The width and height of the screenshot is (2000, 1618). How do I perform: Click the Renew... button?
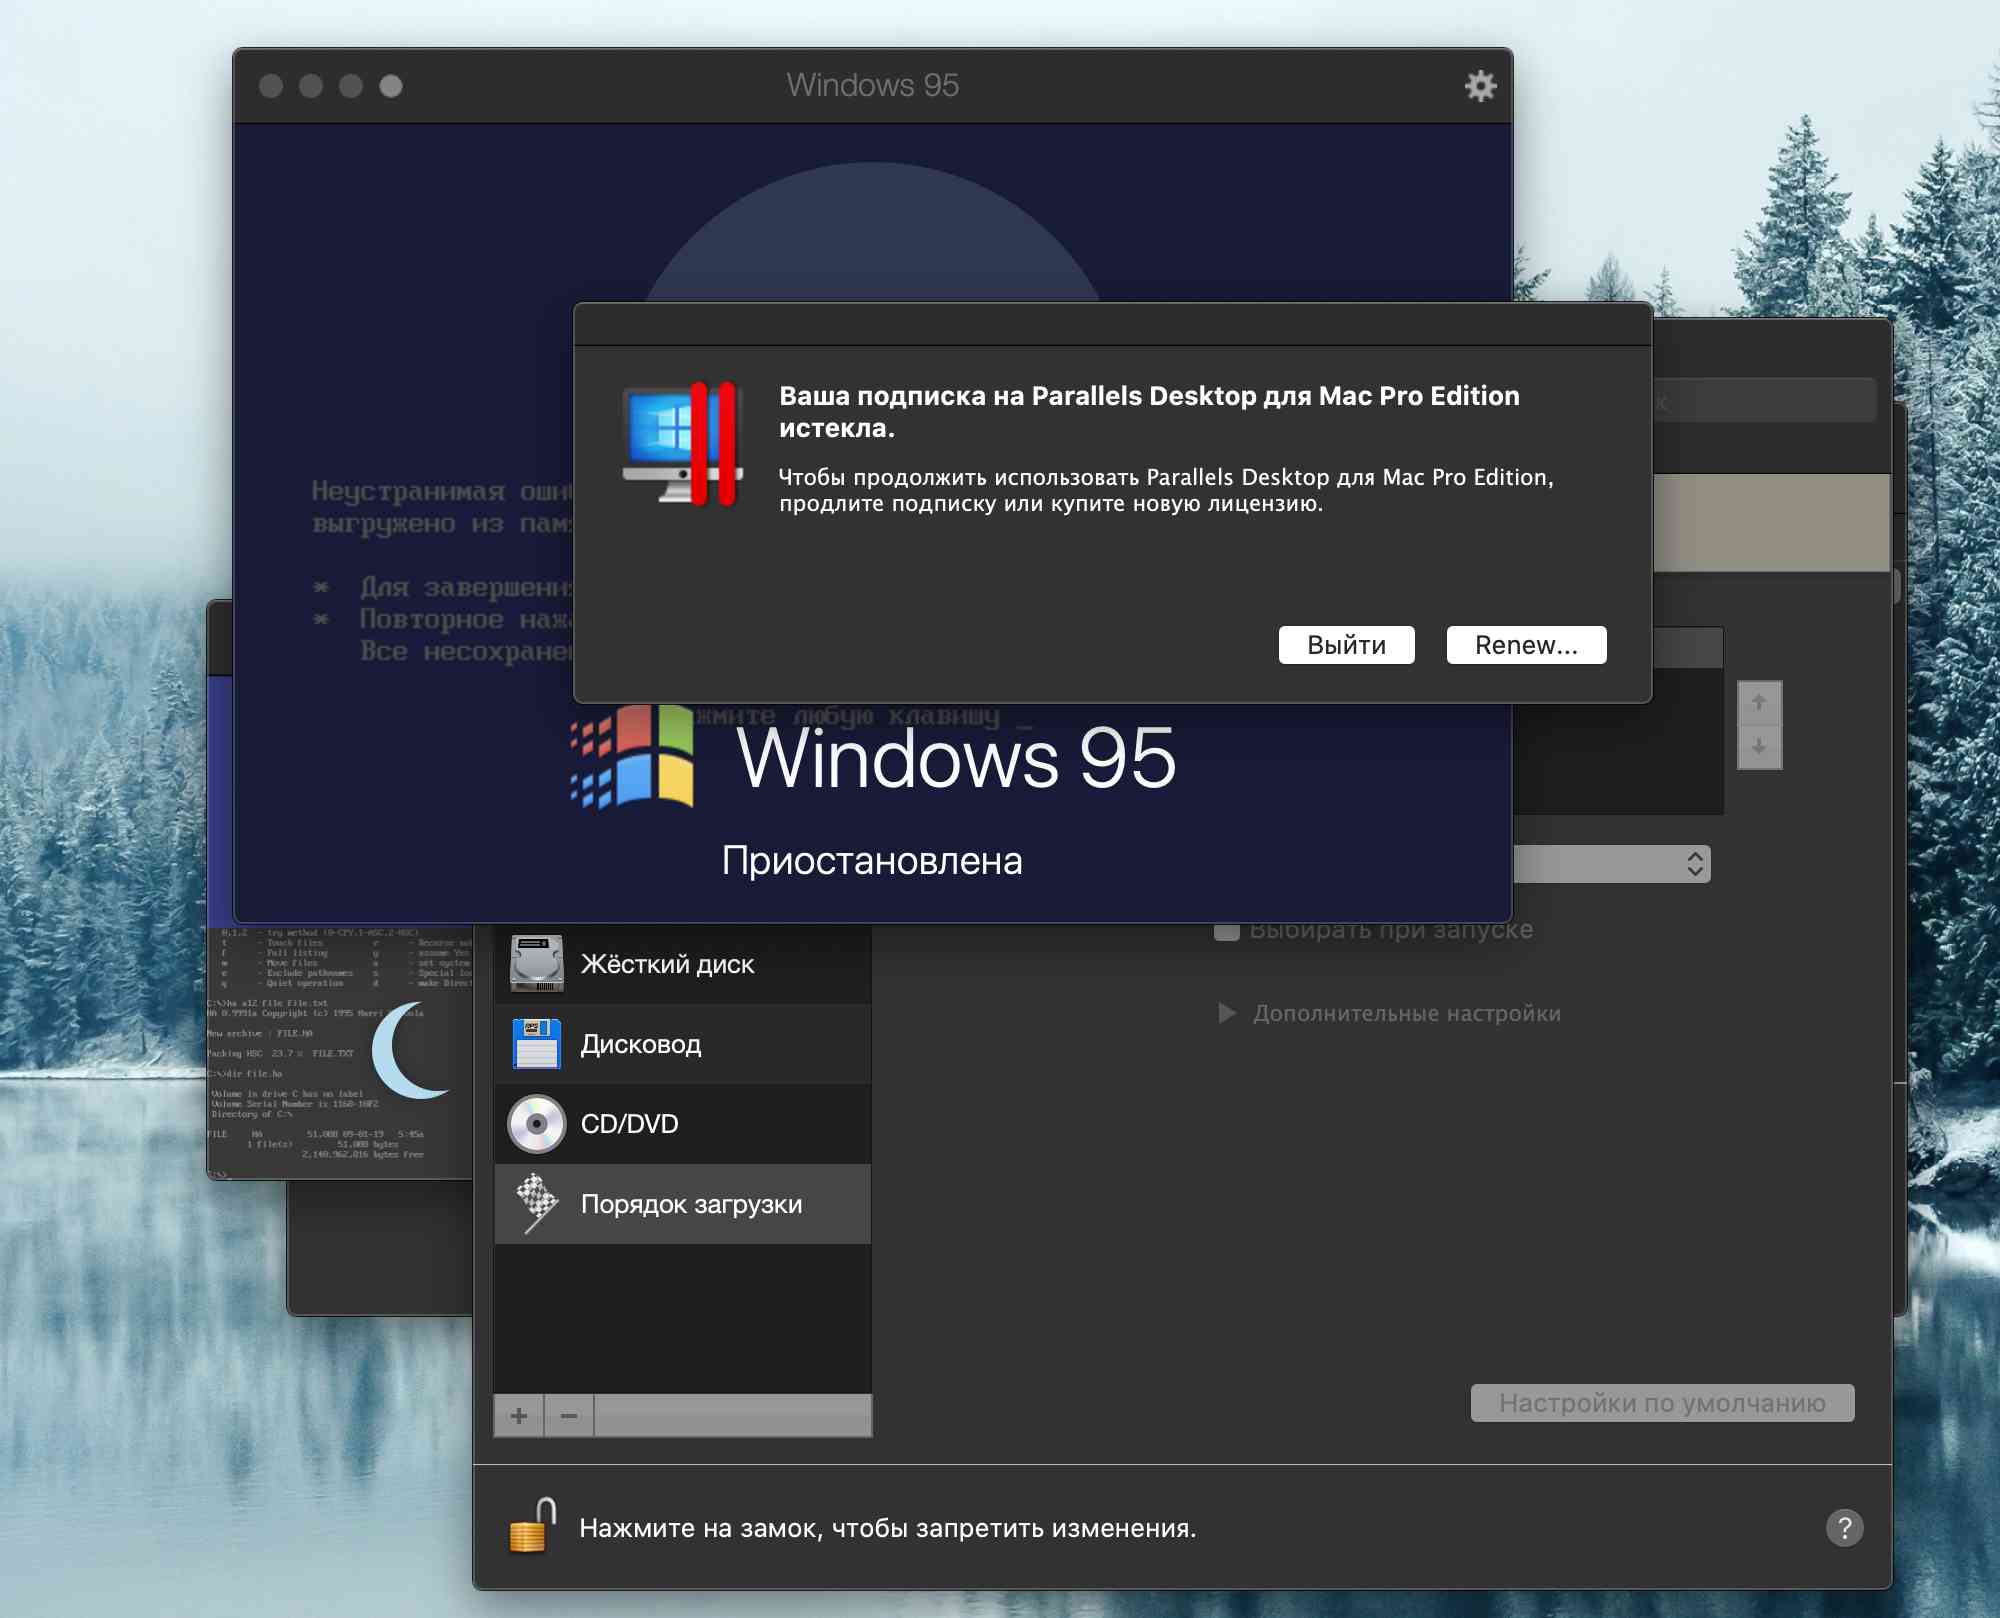[x=1526, y=645]
